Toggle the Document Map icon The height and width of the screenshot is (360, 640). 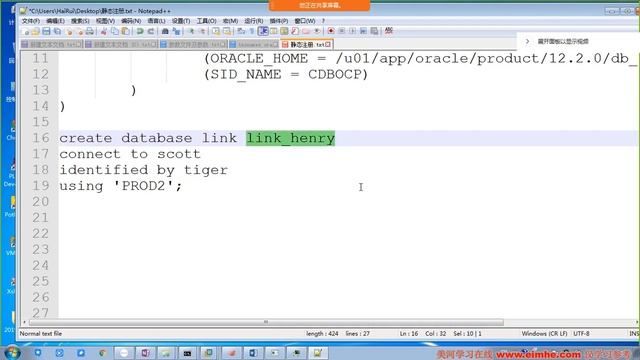tap(284, 31)
